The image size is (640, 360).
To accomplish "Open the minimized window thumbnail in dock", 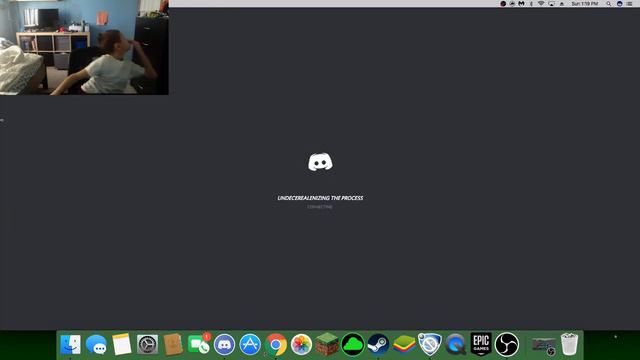I will pos(544,345).
